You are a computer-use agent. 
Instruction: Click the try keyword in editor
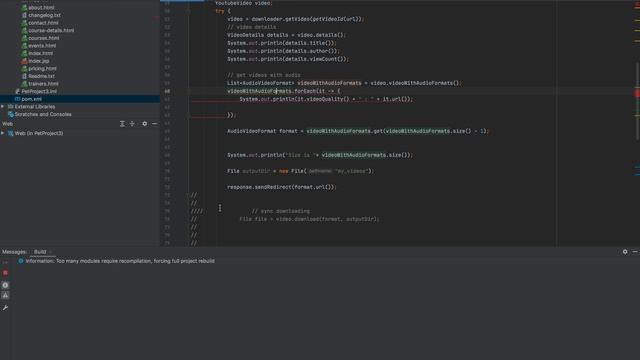tap(220, 11)
